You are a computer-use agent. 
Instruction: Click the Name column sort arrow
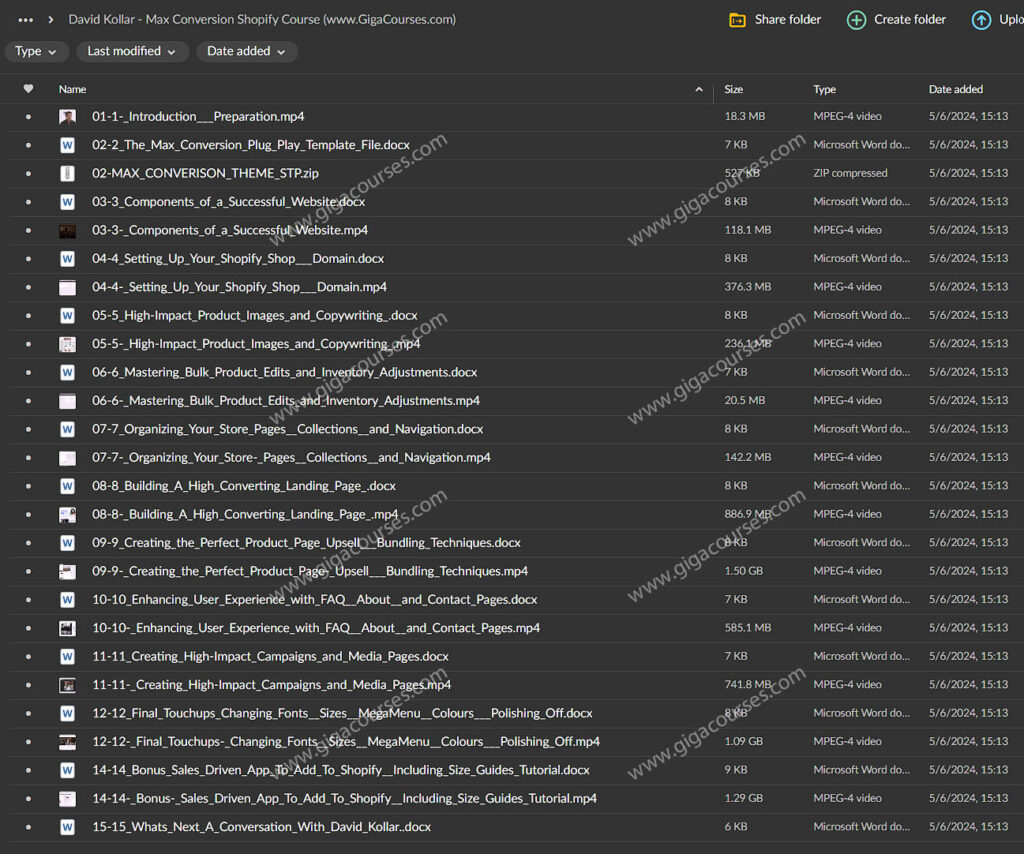pyautogui.click(x=698, y=90)
